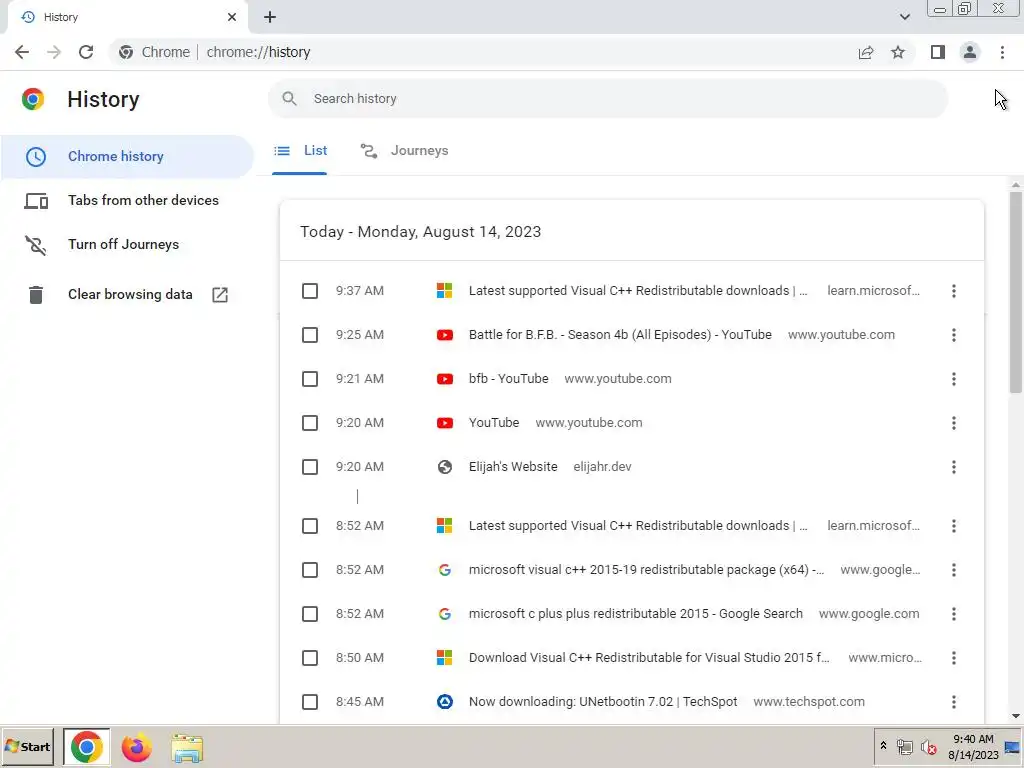Select checkbox for UNetbootin TechSpot entry
Screen dimensions: 1024x768
click(310, 702)
